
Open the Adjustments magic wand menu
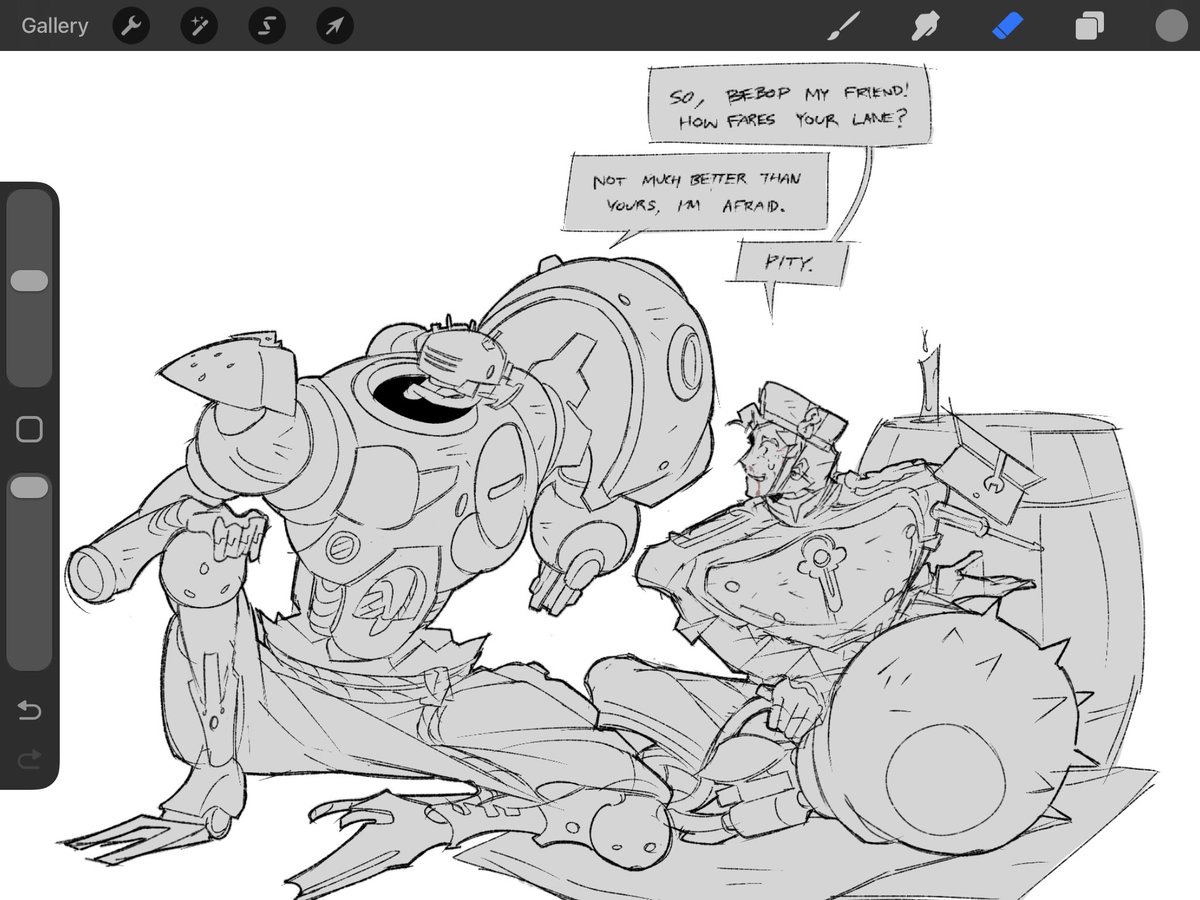point(199,26)
